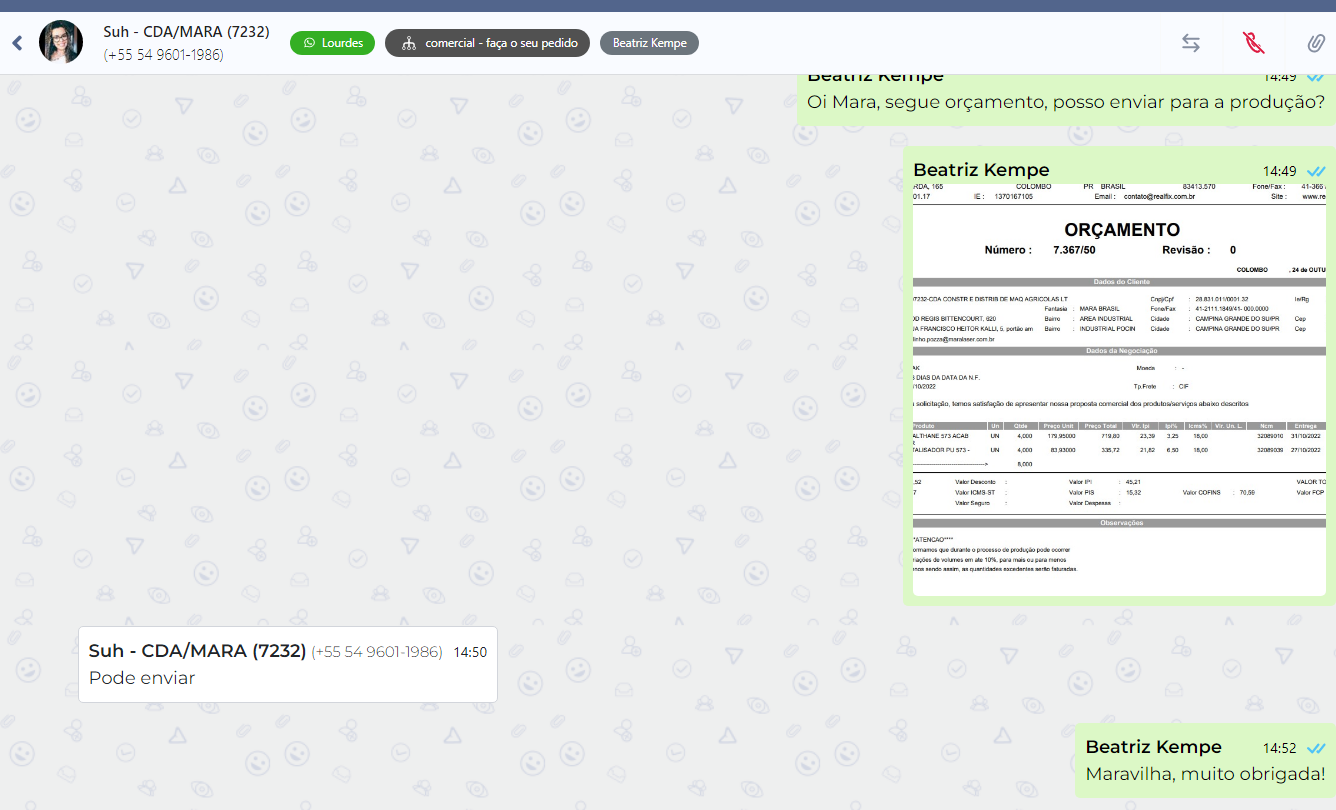The height and width of the screenshot is (810, 1336).
Task: Click phone number under contact name in header
Action: [x=163, y=55]
